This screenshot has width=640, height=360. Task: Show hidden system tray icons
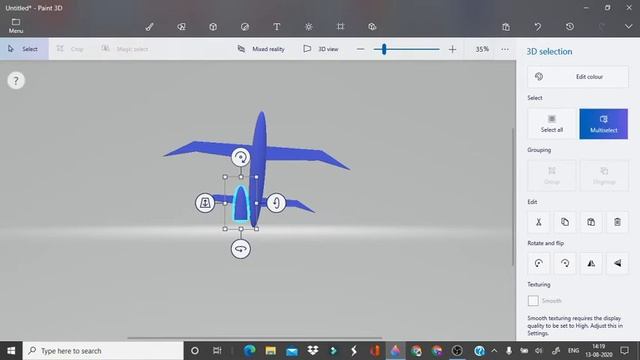(494, 351)
